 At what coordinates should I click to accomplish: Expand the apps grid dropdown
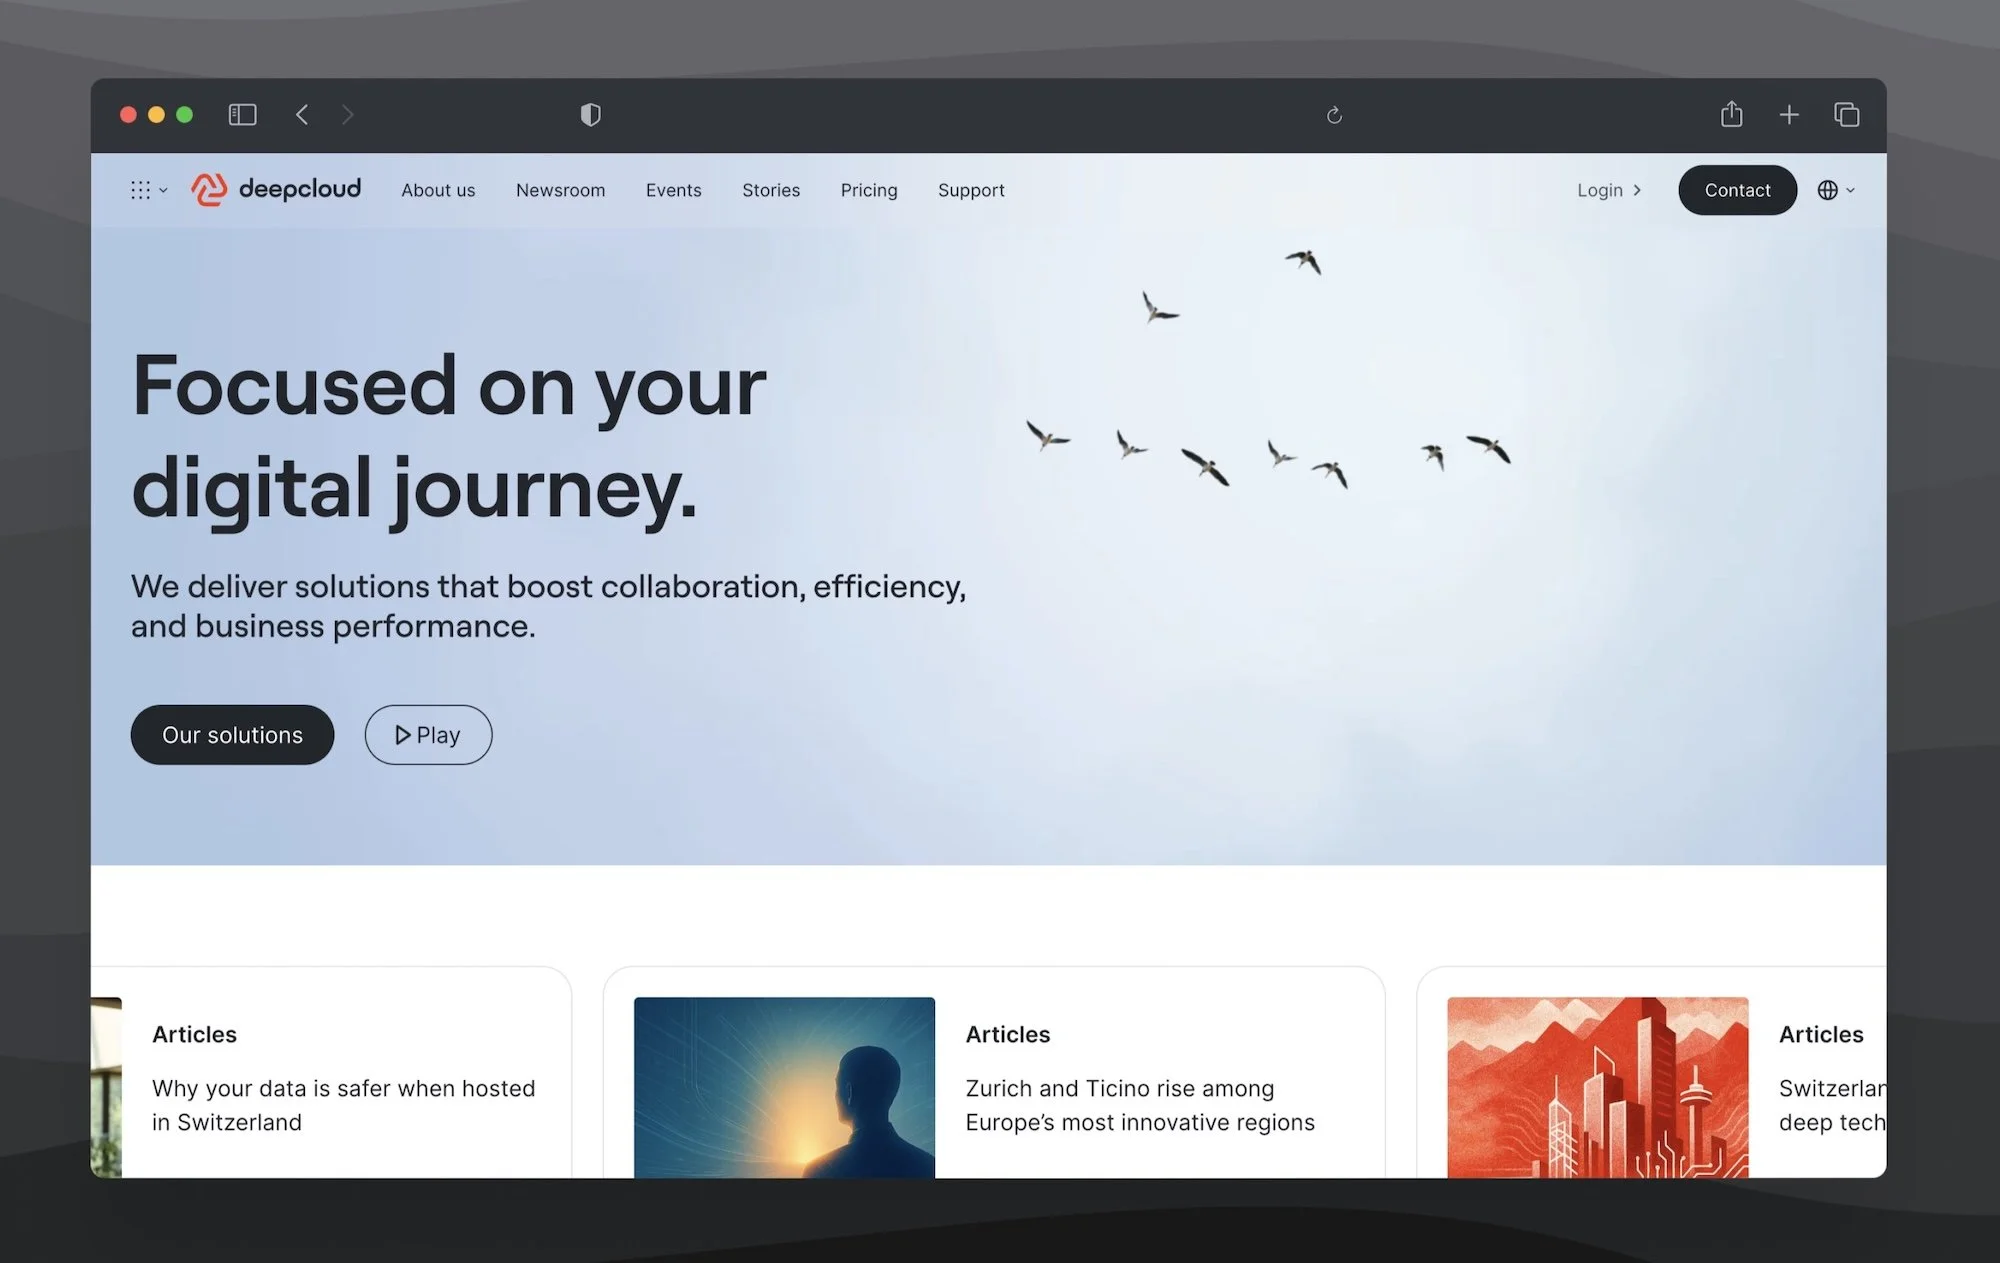pyautogui.click(x=148, y=190)
